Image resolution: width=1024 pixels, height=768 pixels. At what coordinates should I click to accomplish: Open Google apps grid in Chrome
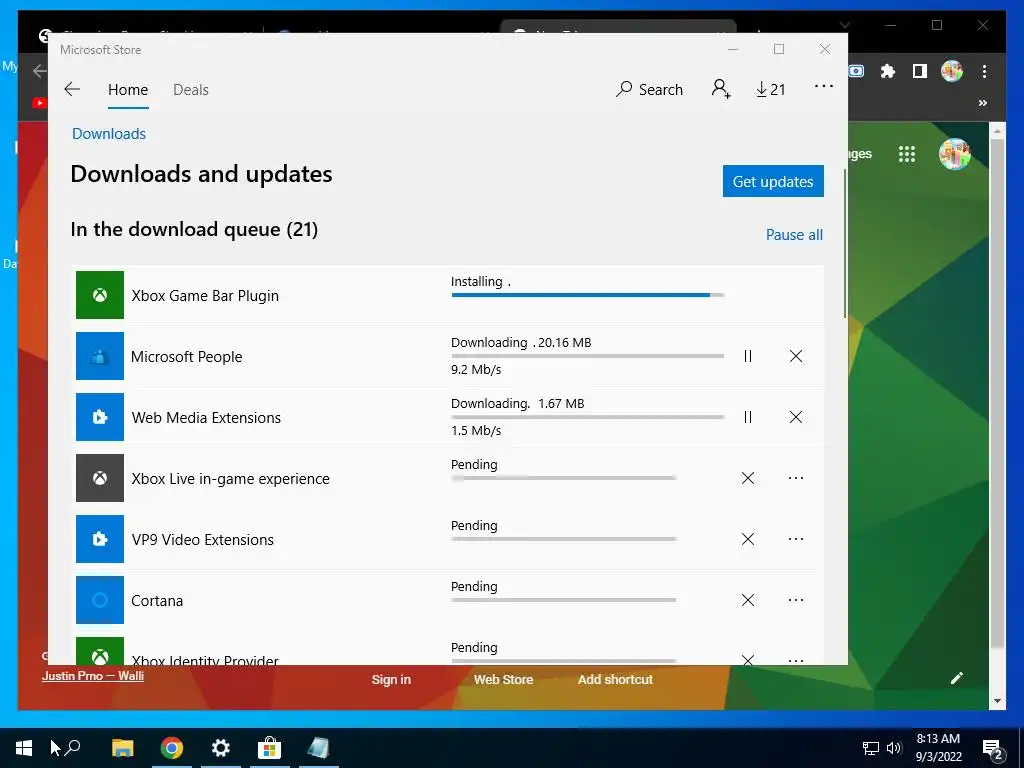(906, 154)
